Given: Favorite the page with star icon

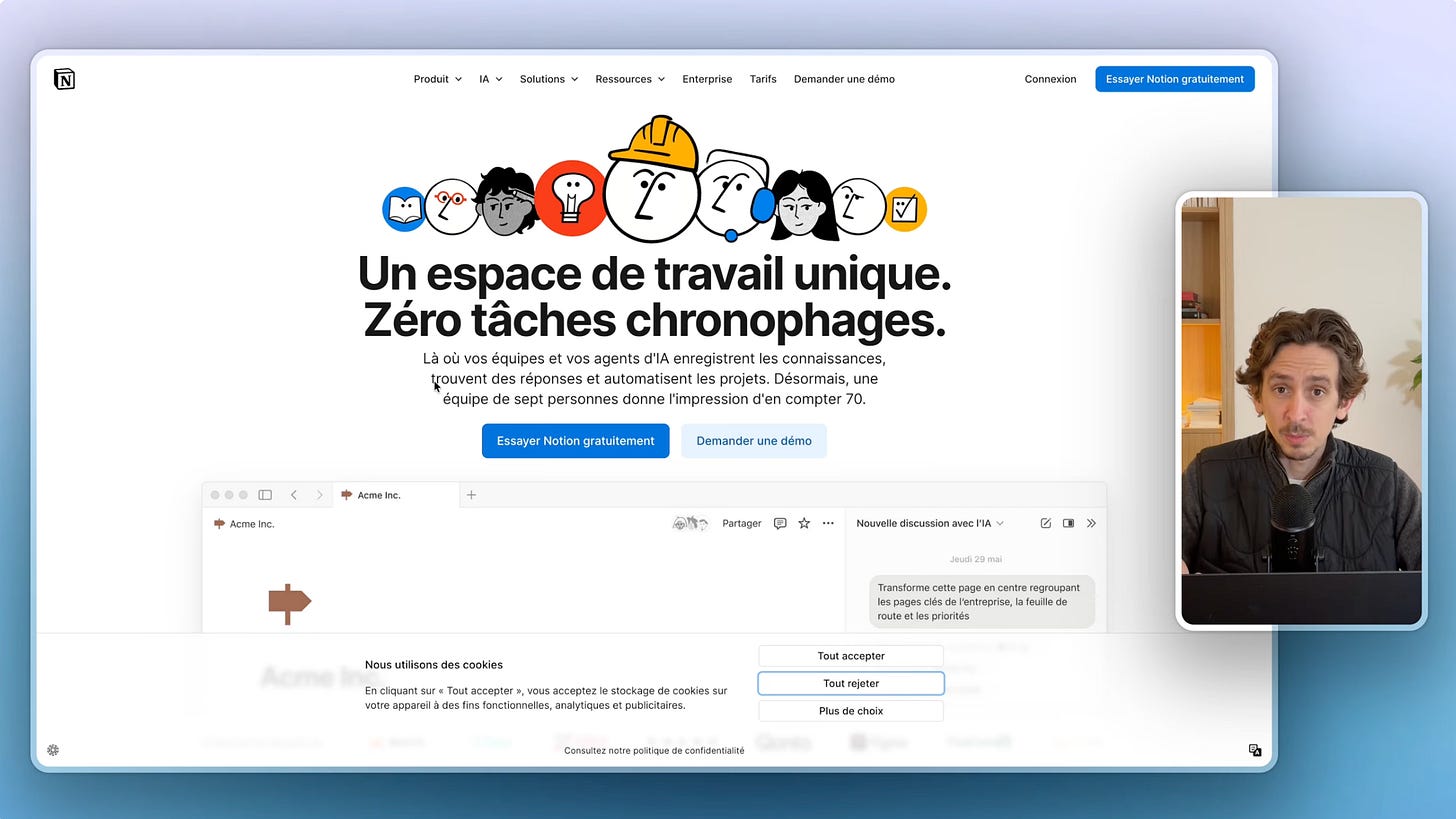Looking at the screenshot, I should 804,523.
